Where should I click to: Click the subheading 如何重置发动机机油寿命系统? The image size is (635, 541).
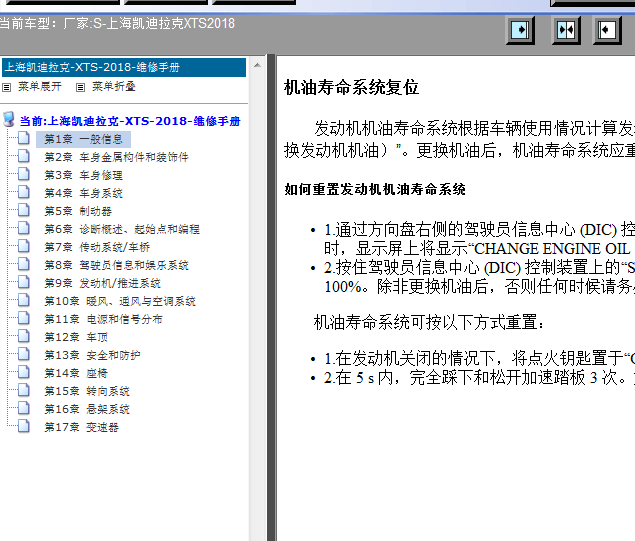tap(375, 190)
